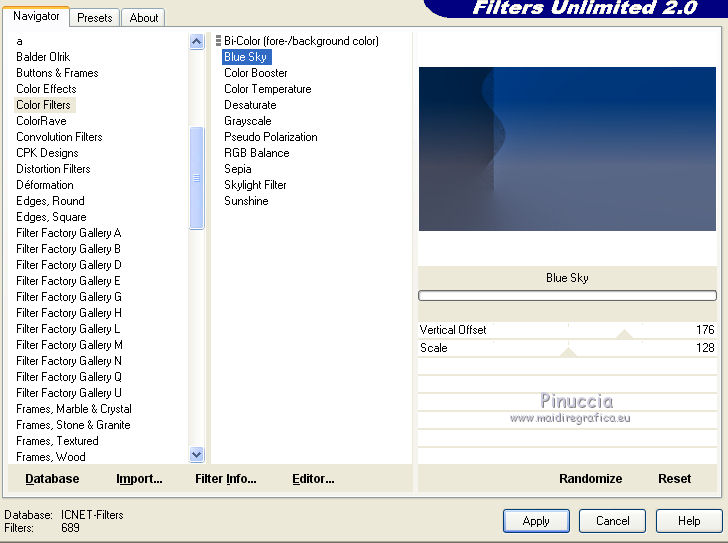The width and height of the screenshot is (728, 543).
Task: Select Filter Factory Gallery Q
Action: (69, 377)
